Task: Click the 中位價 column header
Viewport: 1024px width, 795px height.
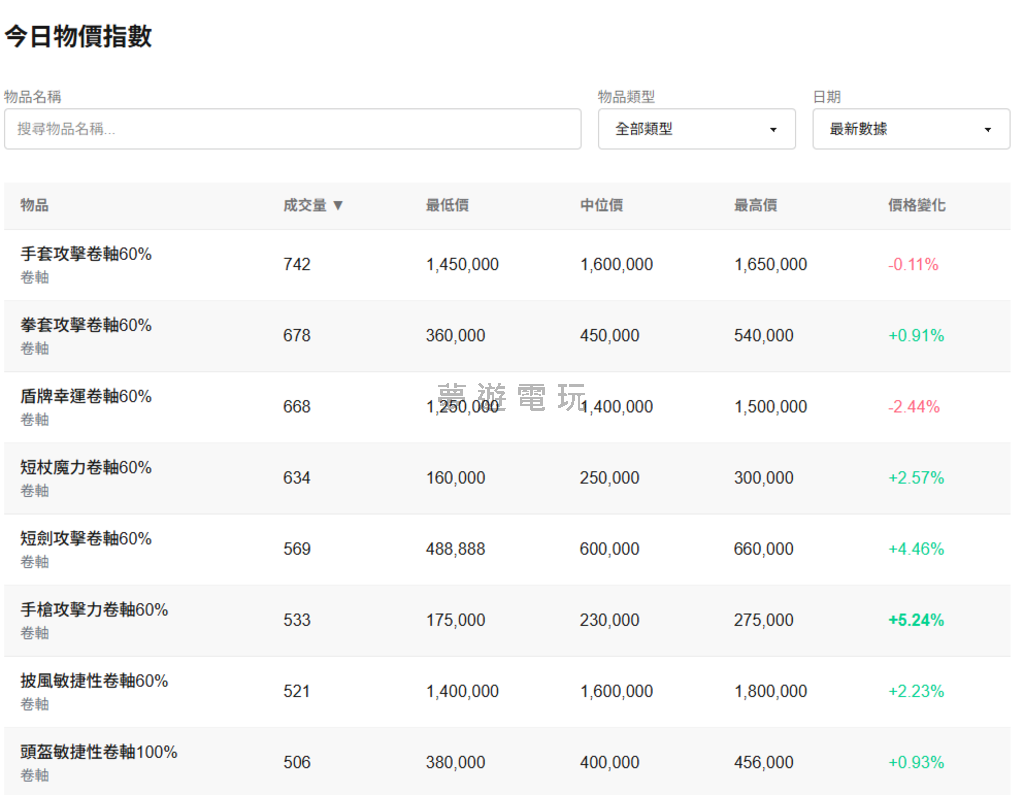Action: click(601, 205)
